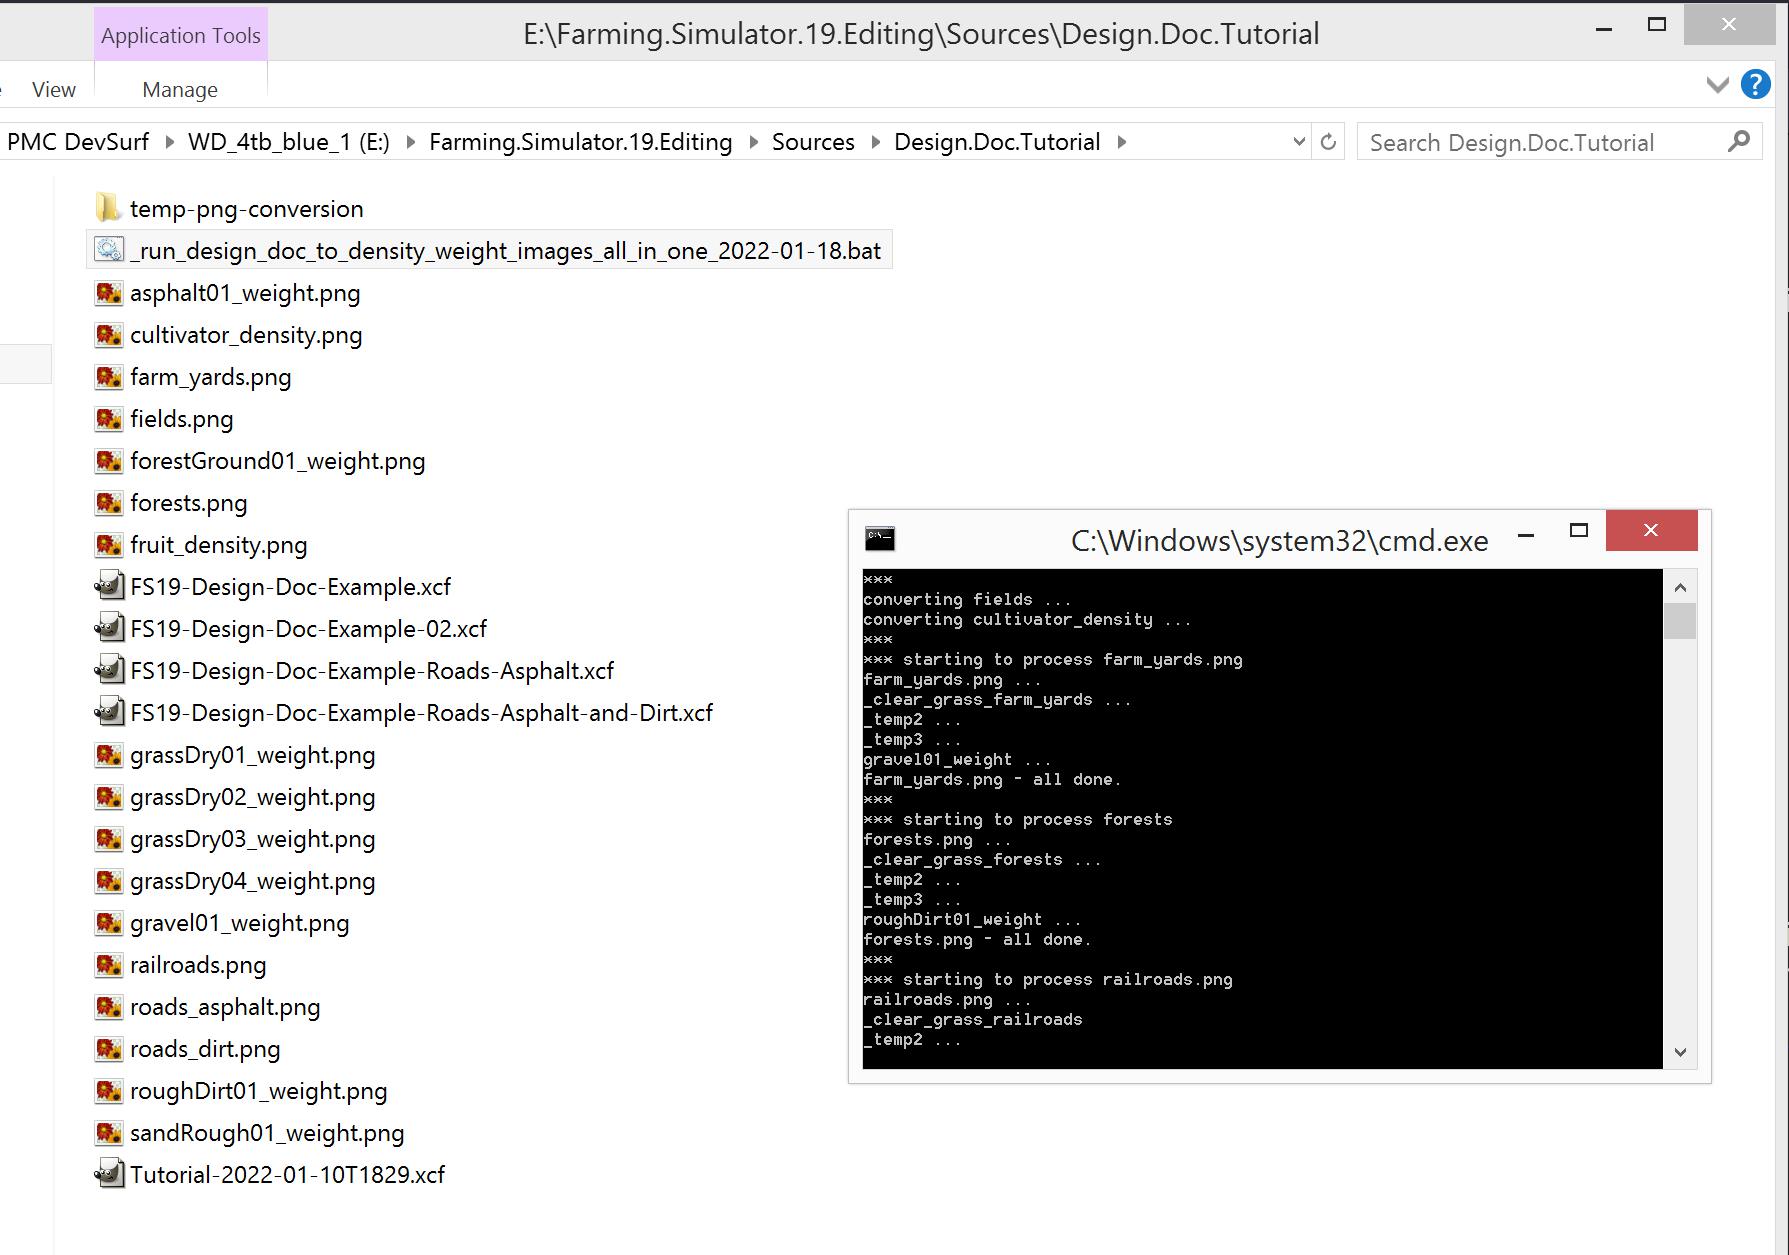Screen dimensions: 1789x1255
Task: Click the railroads.png file icon
Action: pos(109,965)
